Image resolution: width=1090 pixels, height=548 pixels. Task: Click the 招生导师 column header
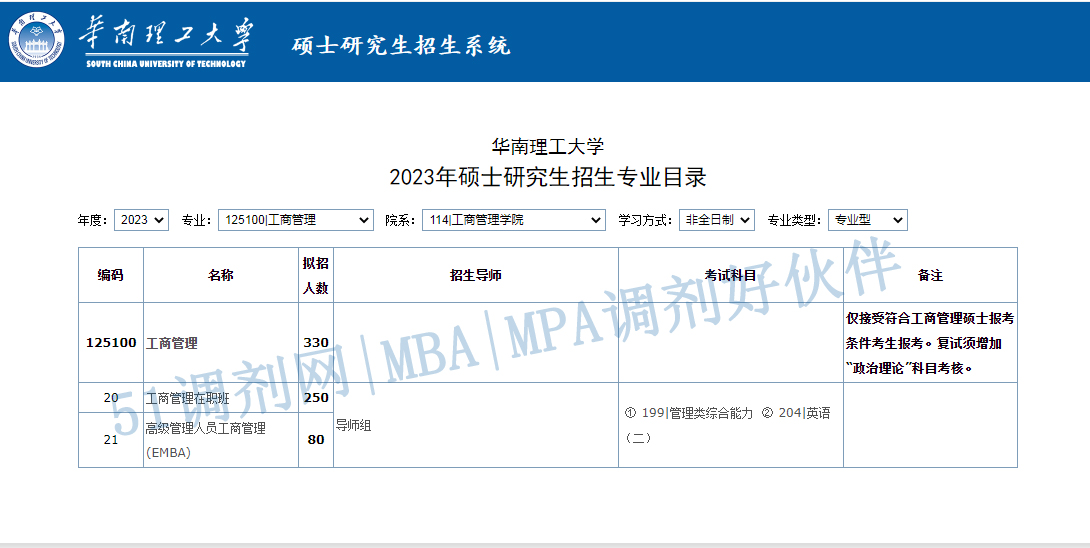coord(475,275)
